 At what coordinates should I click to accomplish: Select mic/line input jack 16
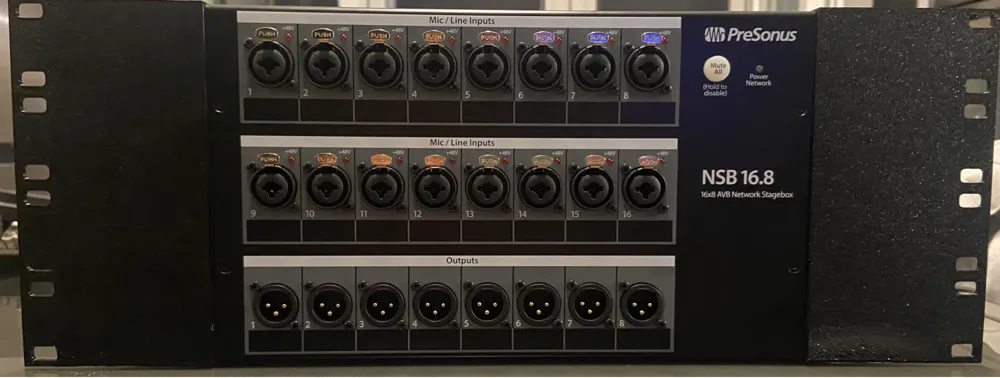pos(644,187)
